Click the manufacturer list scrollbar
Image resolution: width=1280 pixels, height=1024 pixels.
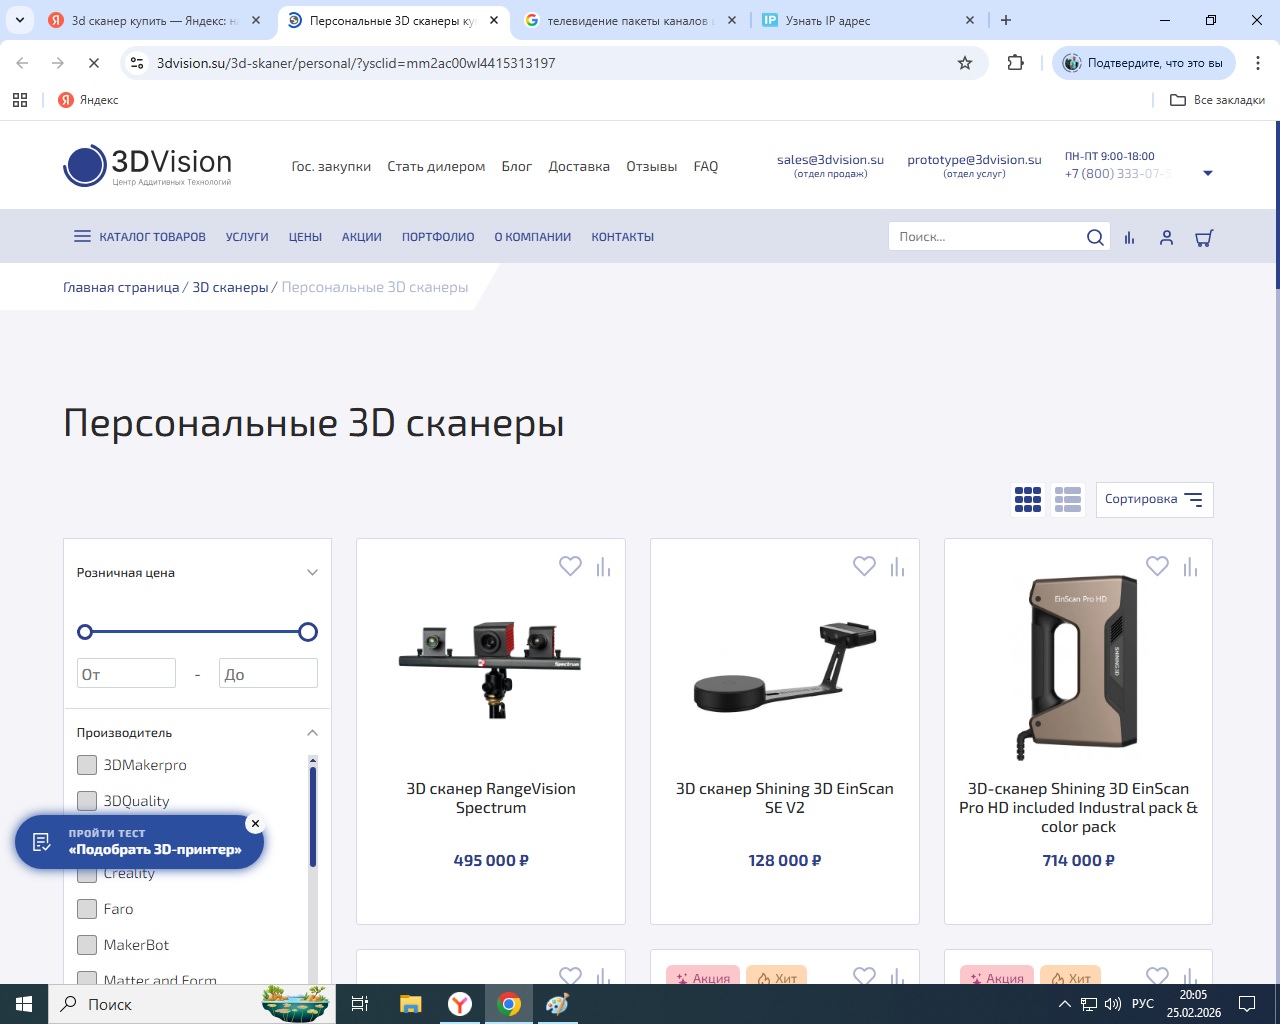[313, 816]
